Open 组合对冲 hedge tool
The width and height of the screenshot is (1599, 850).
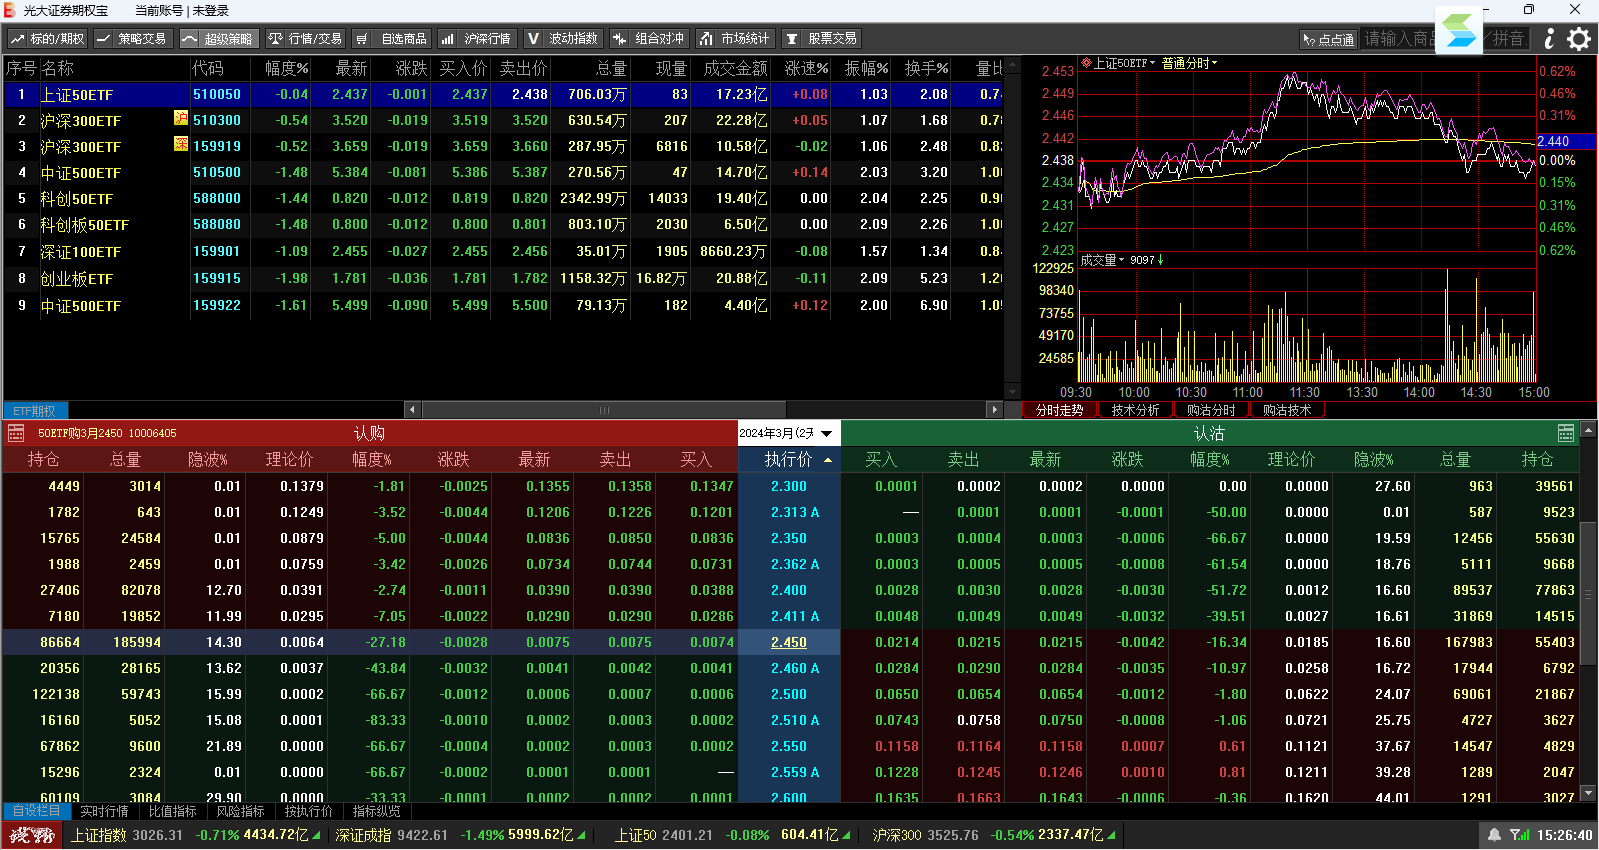(649, 39)
